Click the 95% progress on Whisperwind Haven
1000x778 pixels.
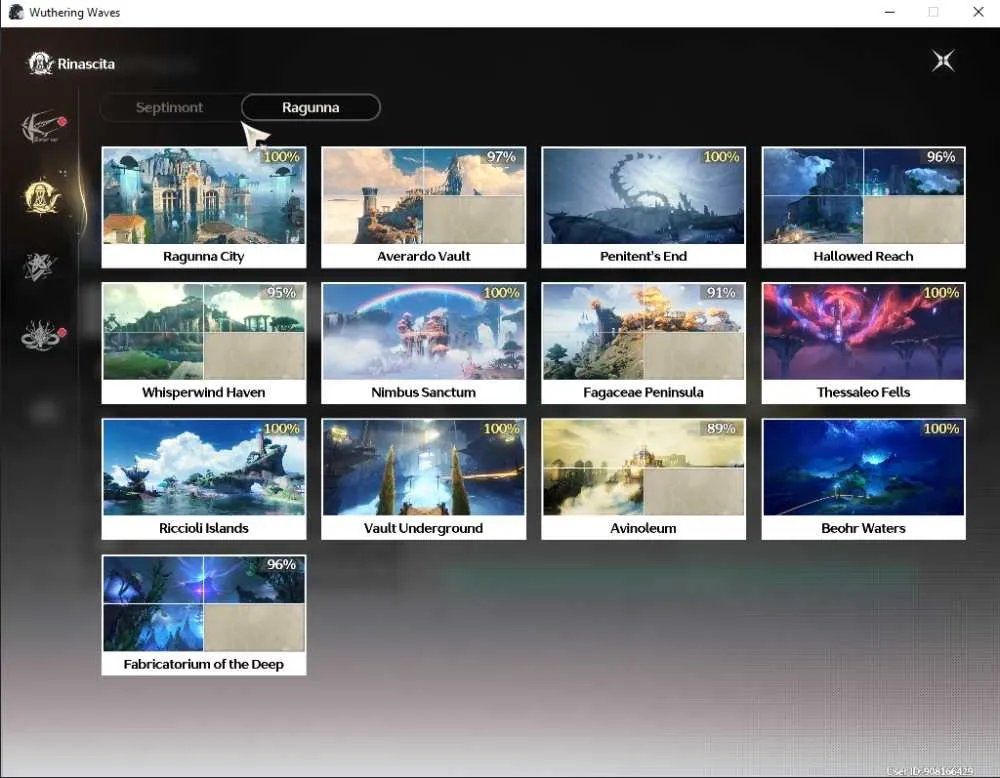pos(281,293)
